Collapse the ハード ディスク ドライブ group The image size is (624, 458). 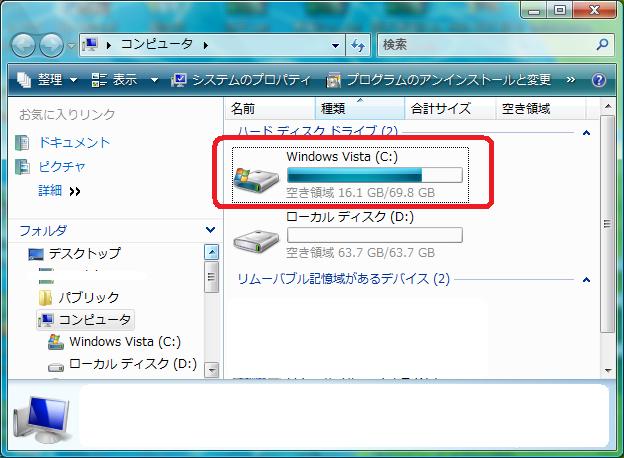586,133
